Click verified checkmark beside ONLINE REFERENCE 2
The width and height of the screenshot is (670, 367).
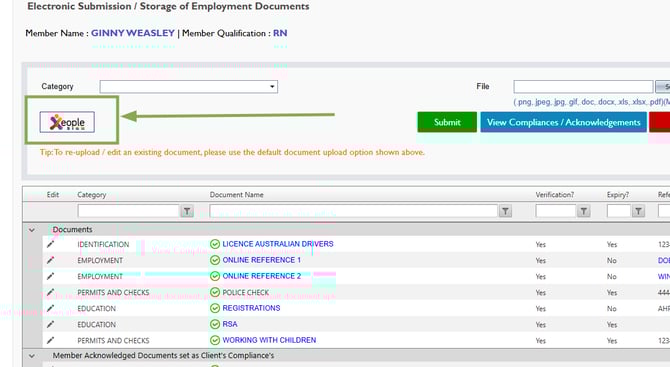[x=215, y=276]
